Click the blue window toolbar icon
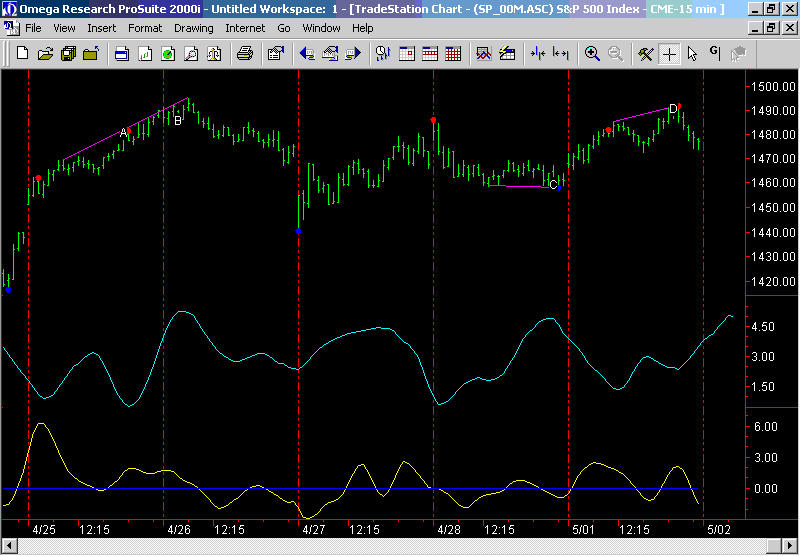800x556 pixels. (x=121, y=53)
